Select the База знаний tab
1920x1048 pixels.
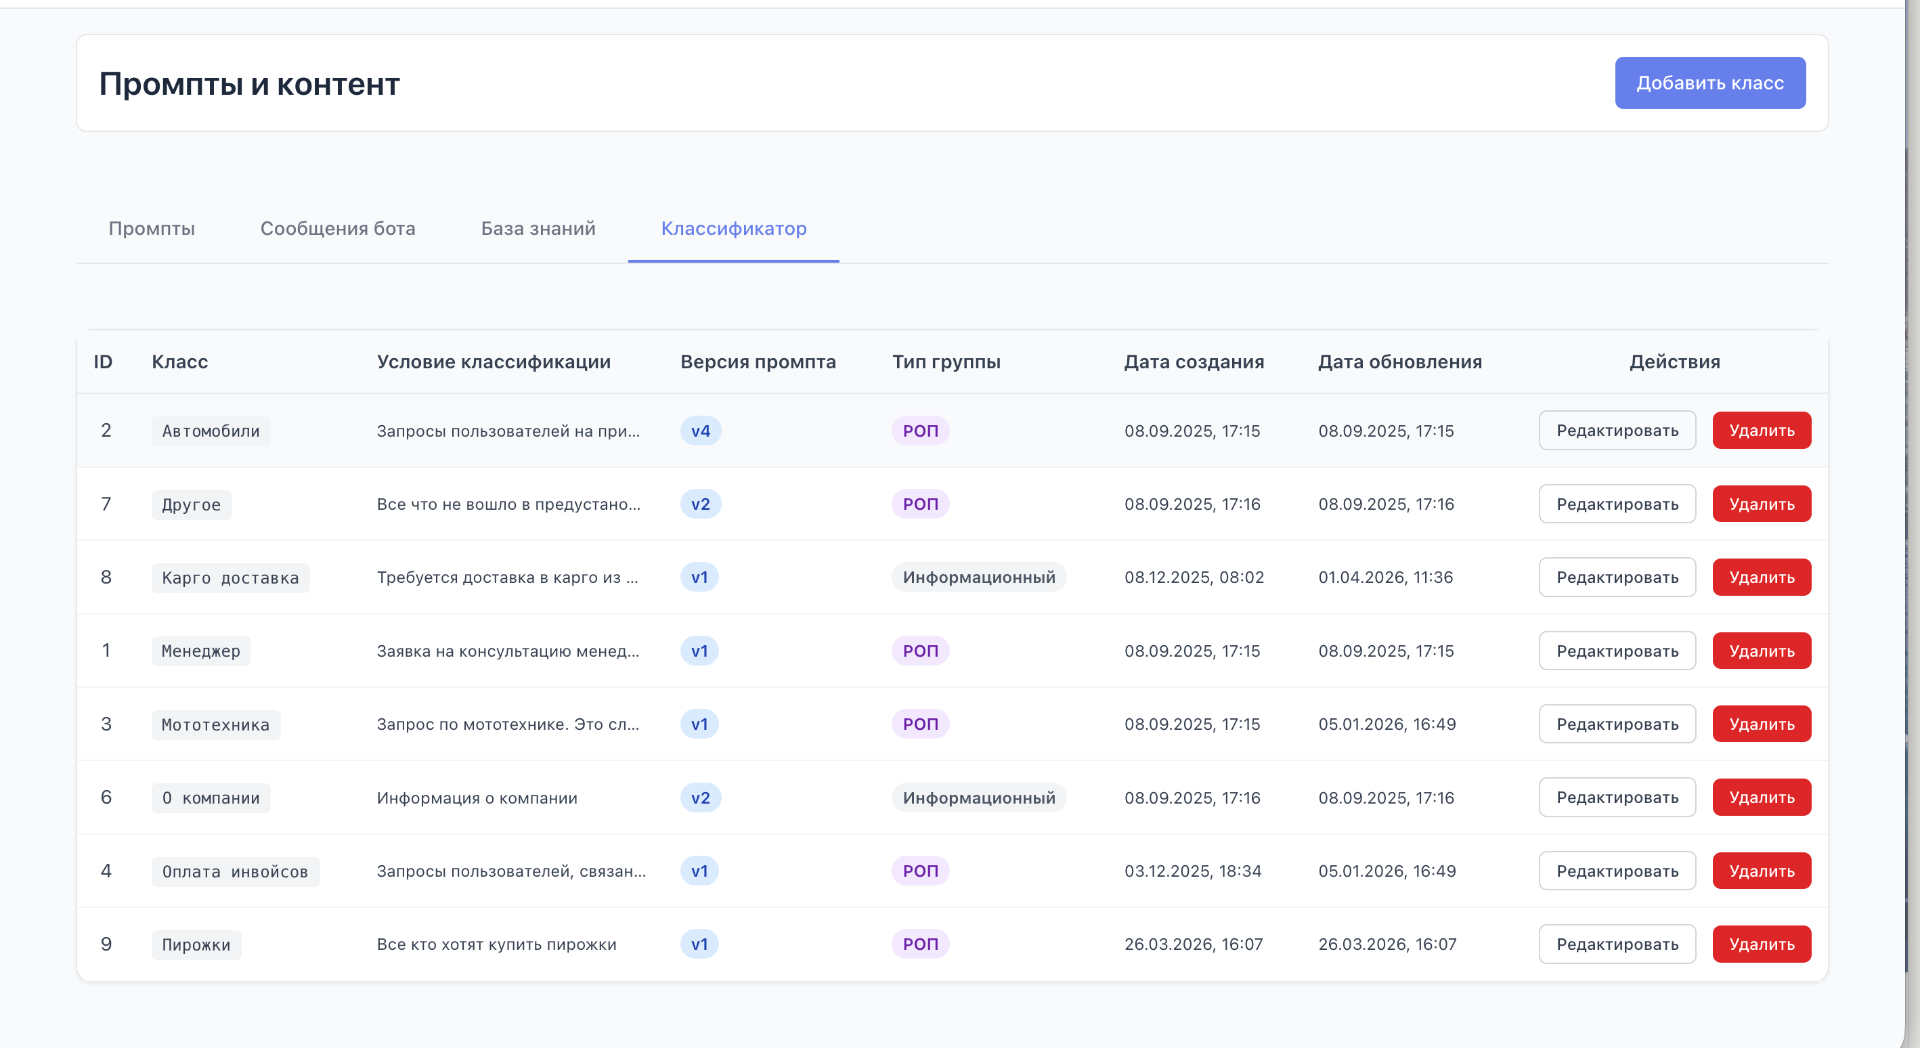click(538, 229)
